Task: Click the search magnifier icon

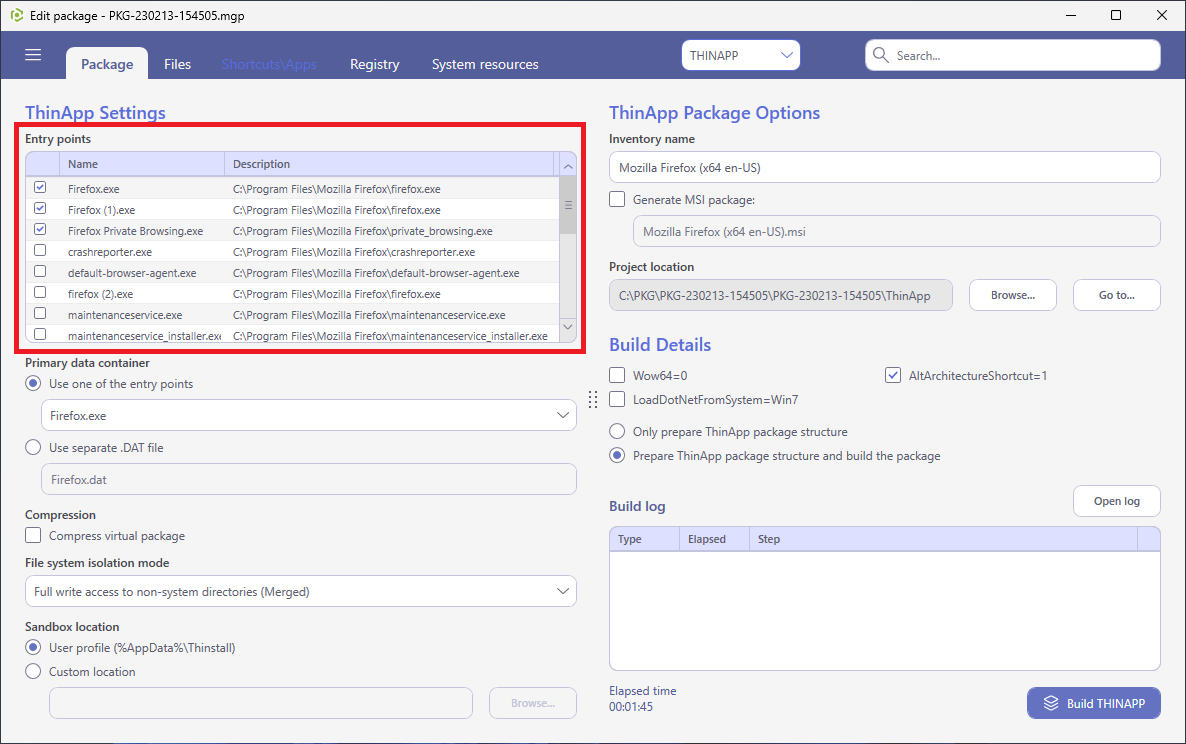Action: pyautogui.click(x=880, y=55)
